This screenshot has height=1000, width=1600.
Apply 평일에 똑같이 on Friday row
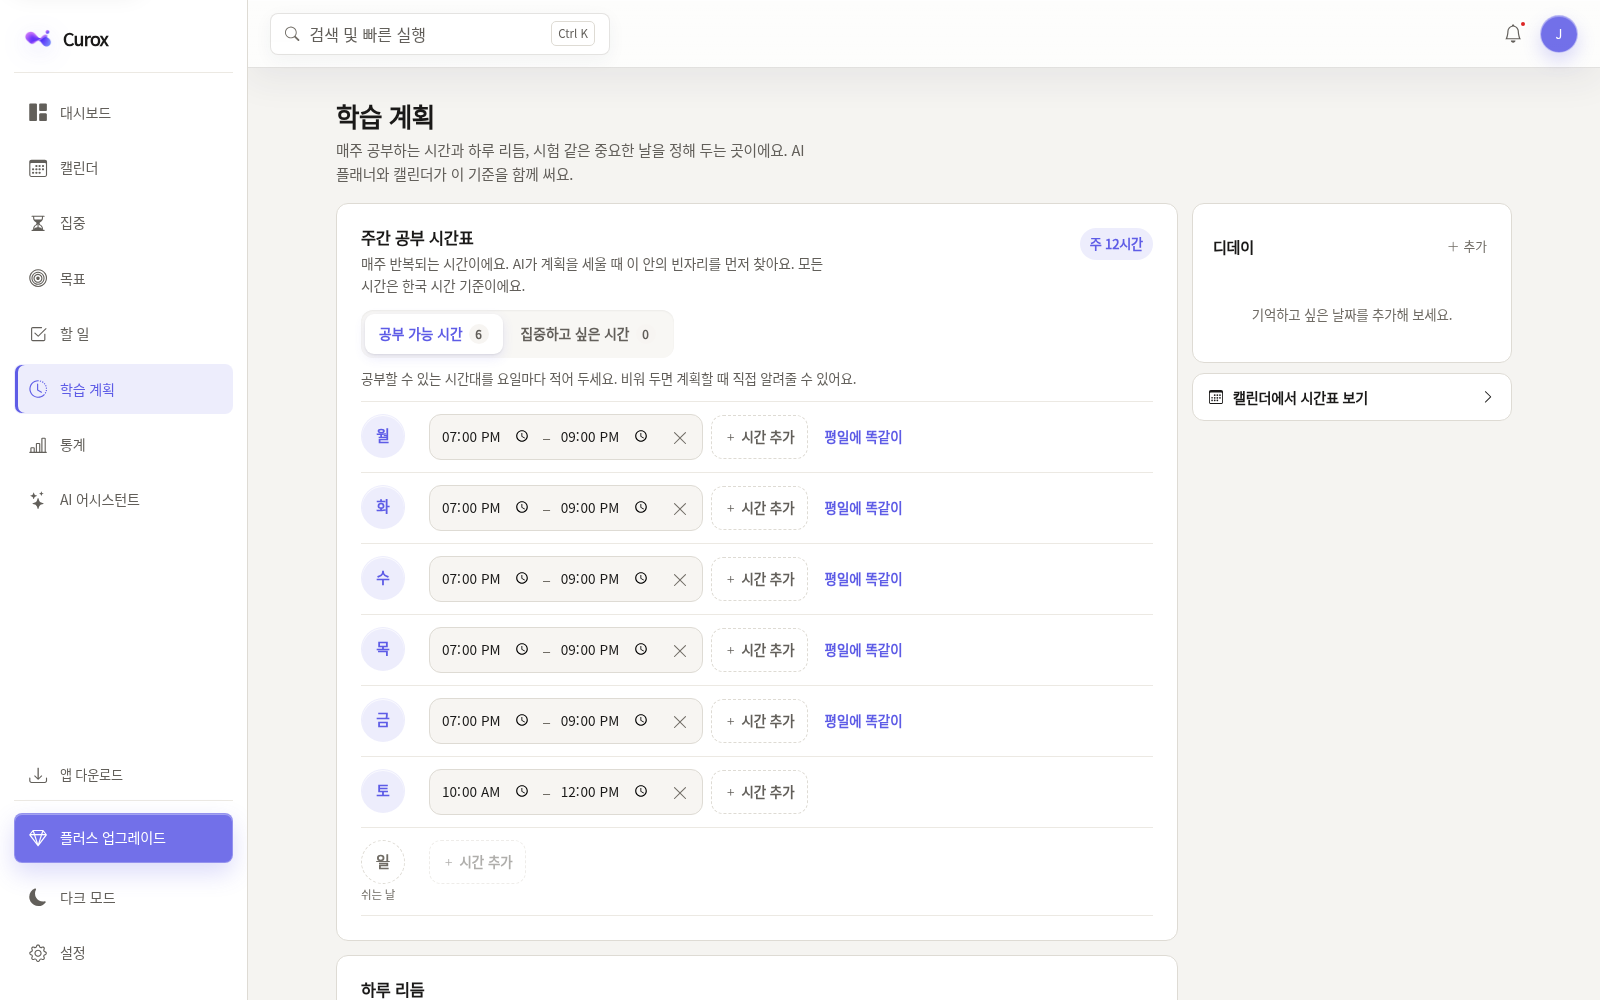pos(863,721)
